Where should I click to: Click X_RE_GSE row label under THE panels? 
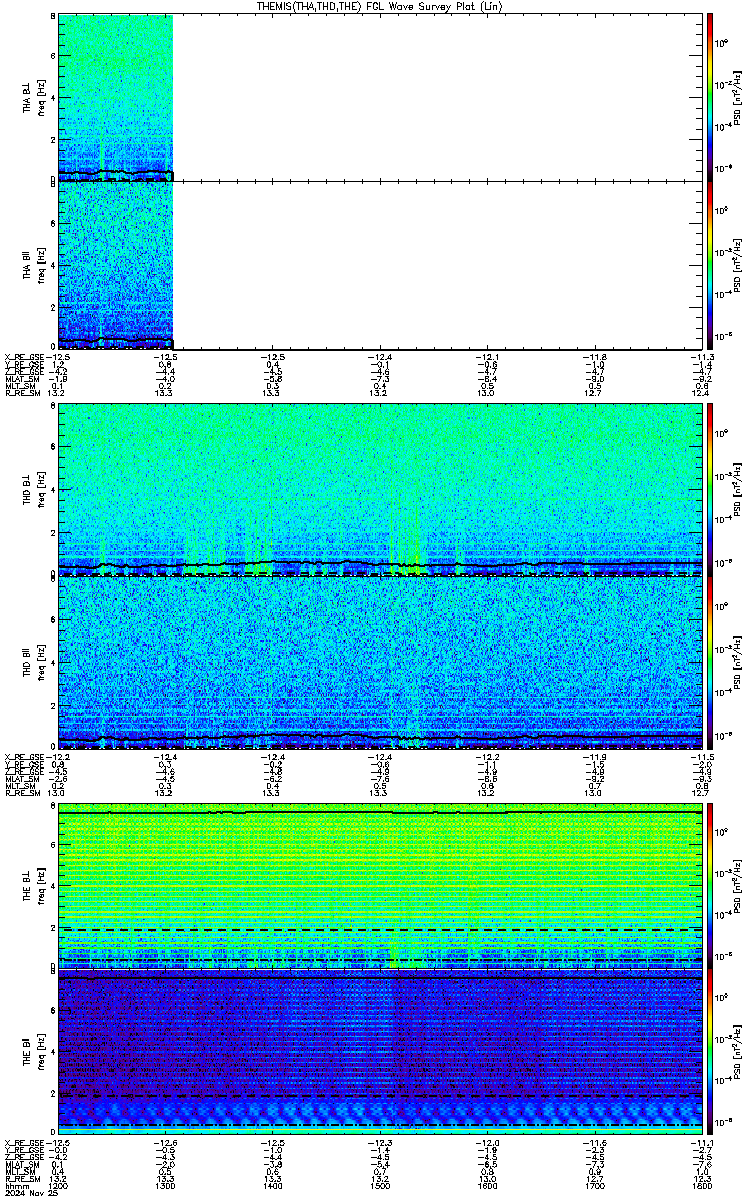click(24, 1143)
